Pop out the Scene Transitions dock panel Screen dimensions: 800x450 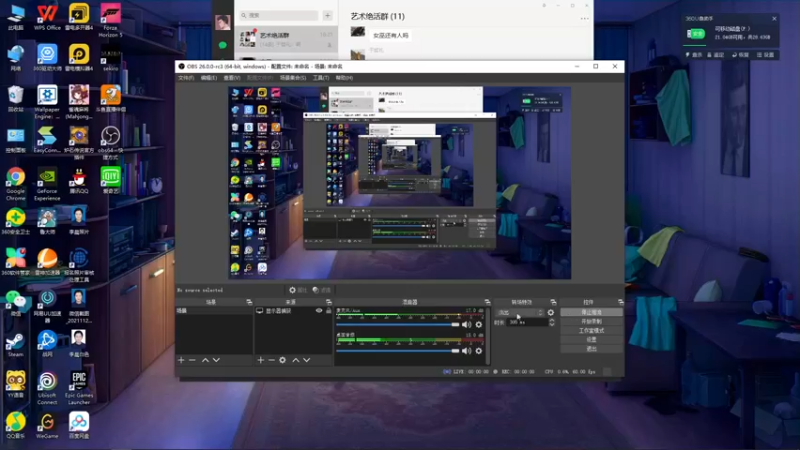pos(553,302)
